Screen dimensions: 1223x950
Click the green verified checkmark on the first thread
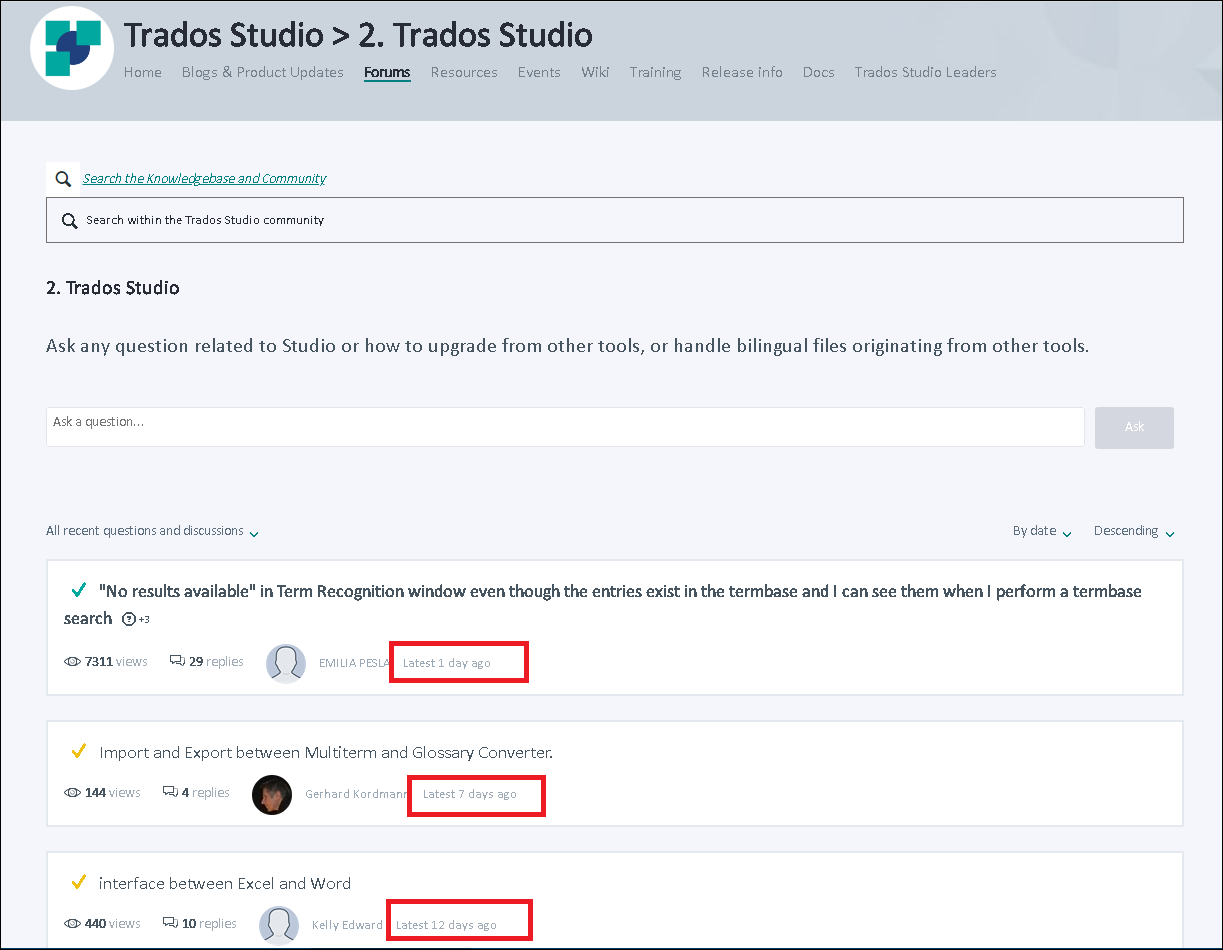click(x=80, y=590)
